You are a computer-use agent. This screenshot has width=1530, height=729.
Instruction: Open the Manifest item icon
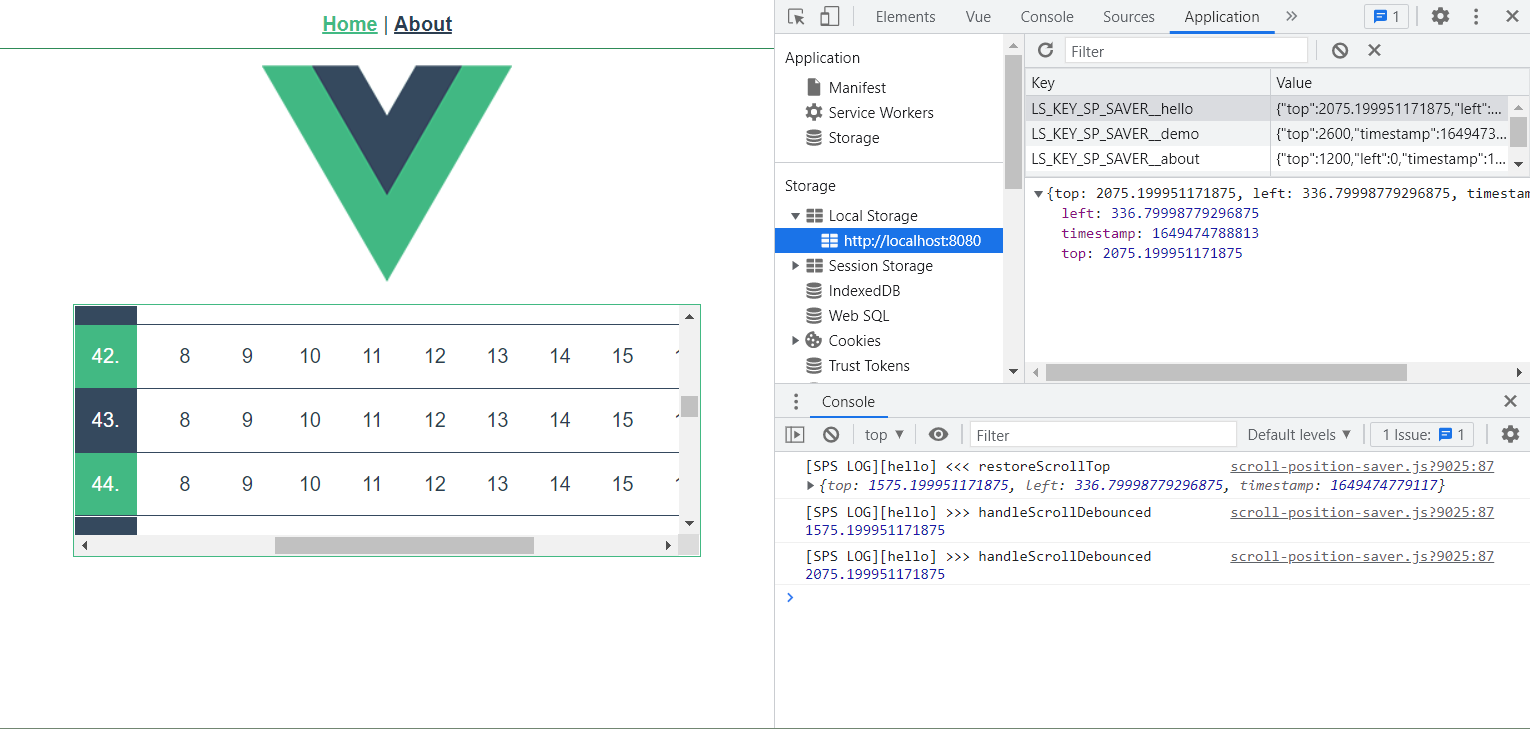click(814, 87)
